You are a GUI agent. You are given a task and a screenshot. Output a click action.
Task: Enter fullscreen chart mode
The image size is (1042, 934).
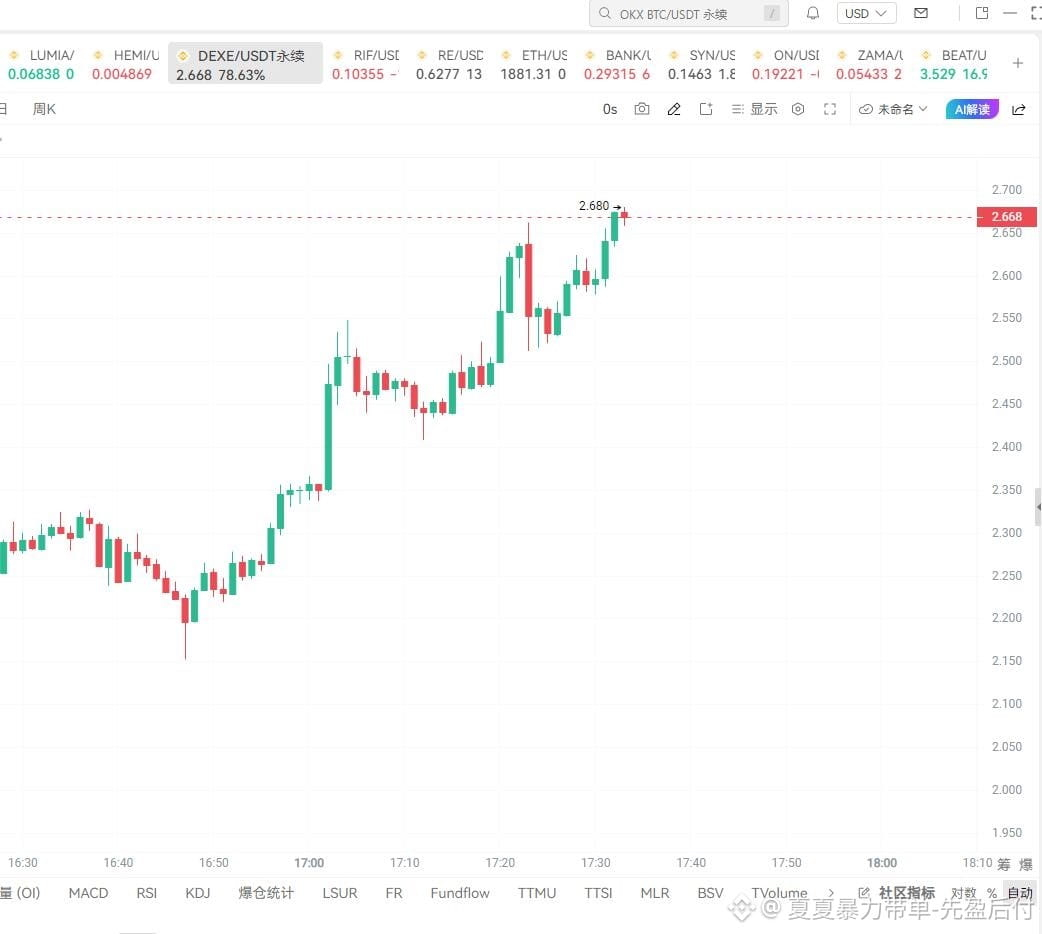pyautogui.click(x=830, y=109)
